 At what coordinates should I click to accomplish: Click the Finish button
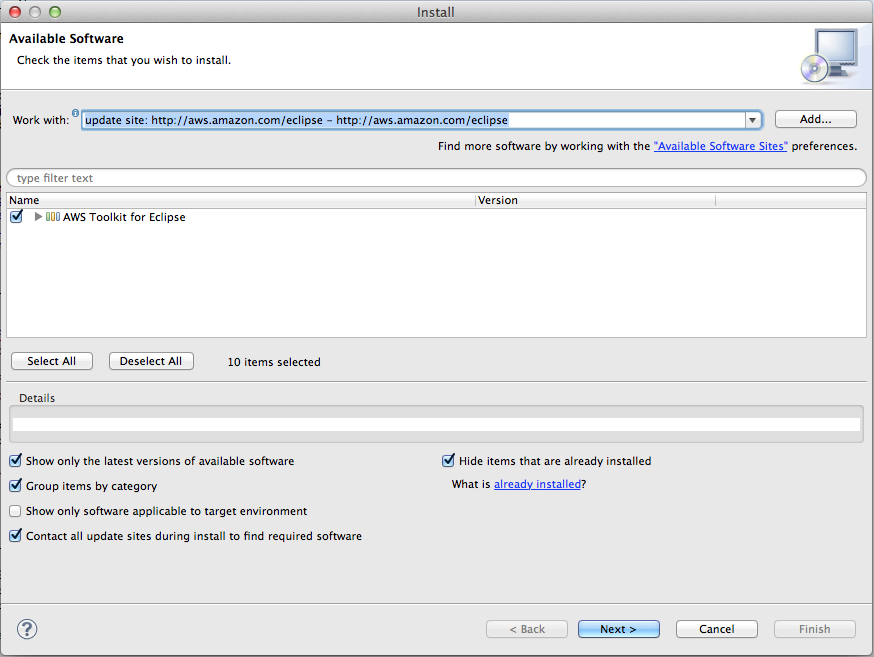coord(815,629)
